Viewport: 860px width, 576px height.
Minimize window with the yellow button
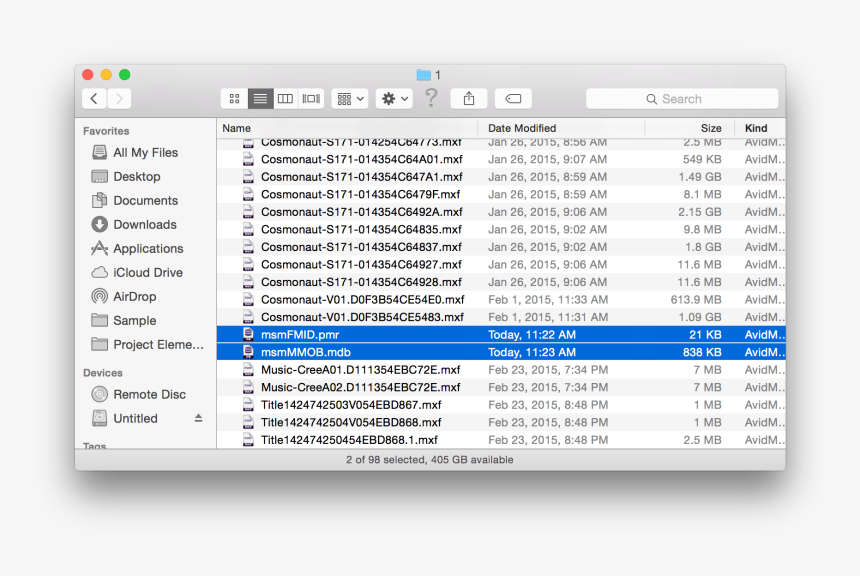click(106, 75)
